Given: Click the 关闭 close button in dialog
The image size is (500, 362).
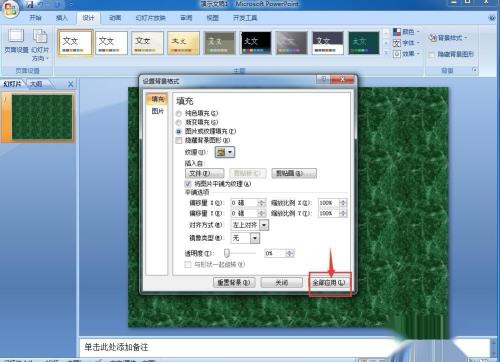Looking at the screenshot, I should click(282, 283).
